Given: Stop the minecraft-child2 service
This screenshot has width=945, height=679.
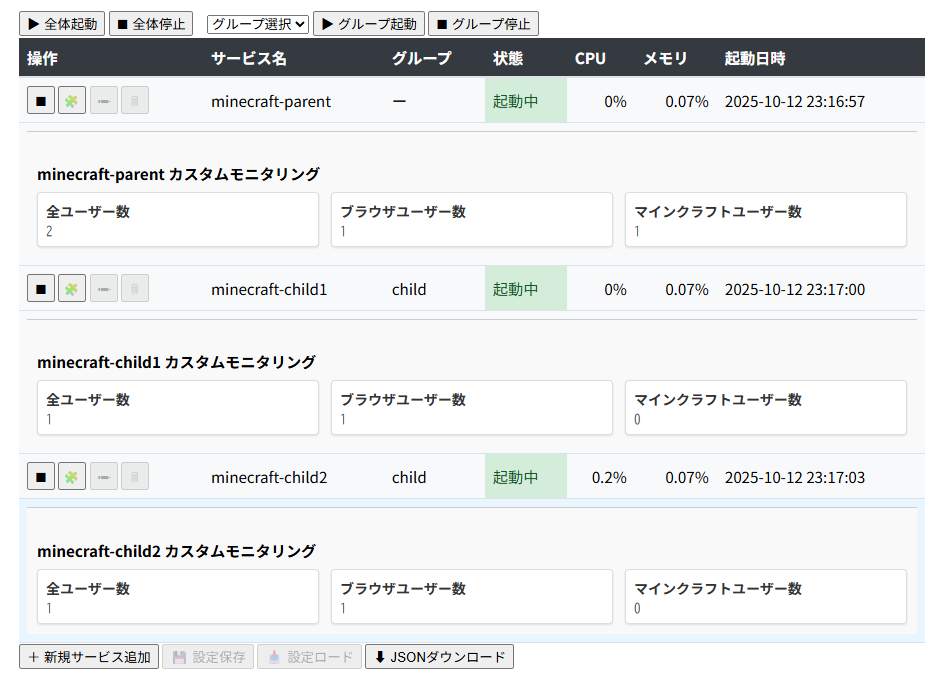Looking at the screenshot, I should tap(40, 476).
